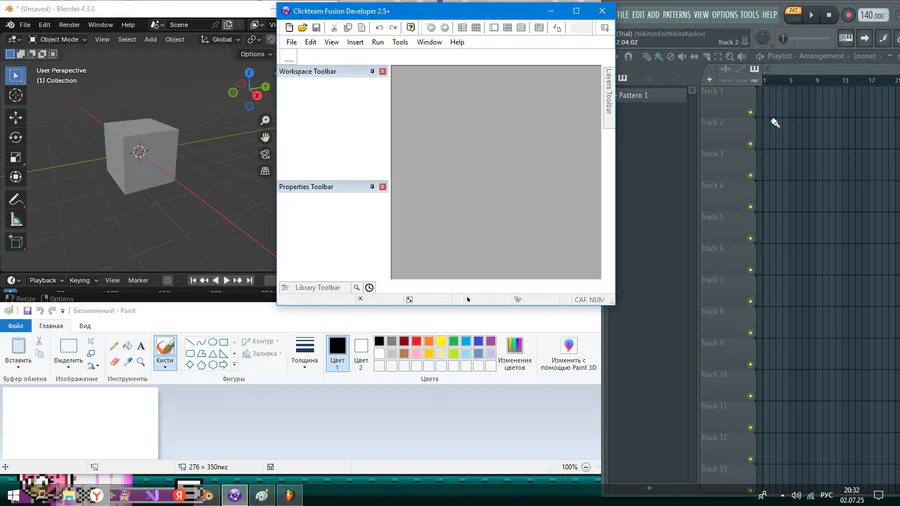Image resolution: width=900 pixels, height=506 pixels.
Task: Click the zoom magnifier icon in Blender viewport
Action: click(x=265, y=120)
